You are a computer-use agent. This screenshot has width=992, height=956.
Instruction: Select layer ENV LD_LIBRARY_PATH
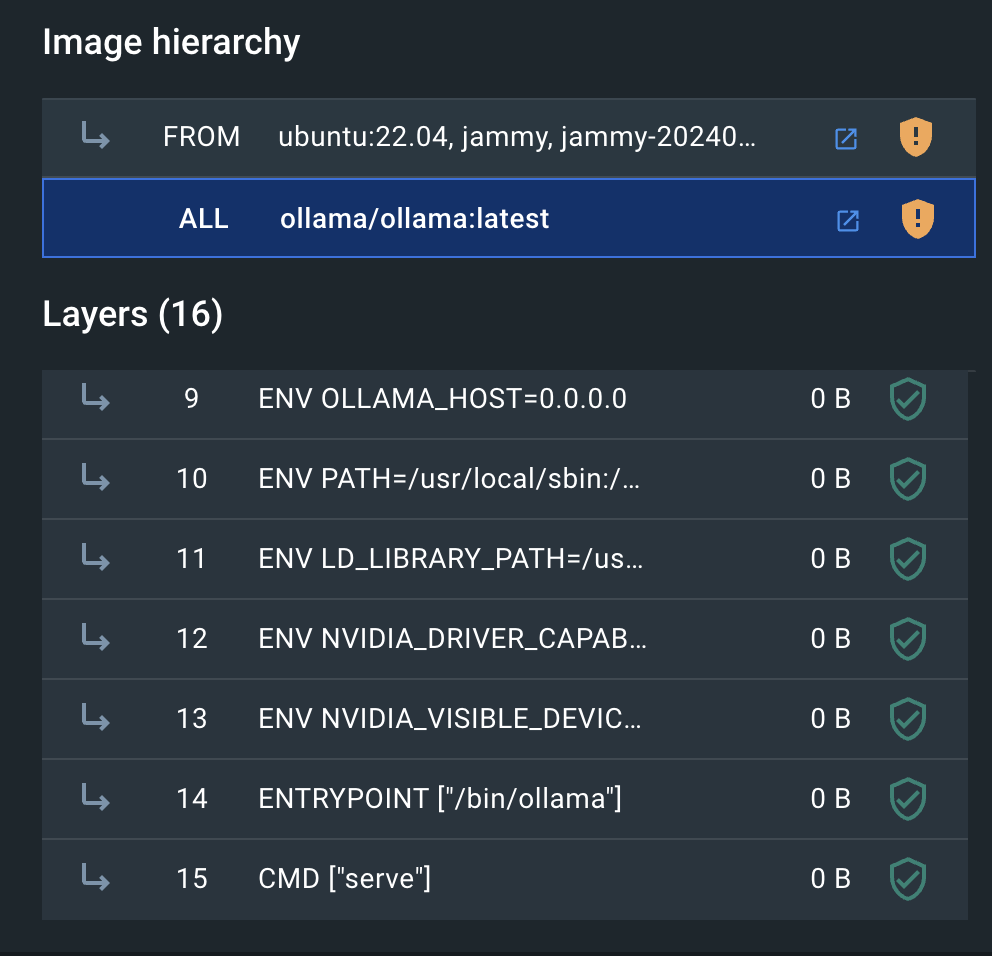tap(505, 559)
